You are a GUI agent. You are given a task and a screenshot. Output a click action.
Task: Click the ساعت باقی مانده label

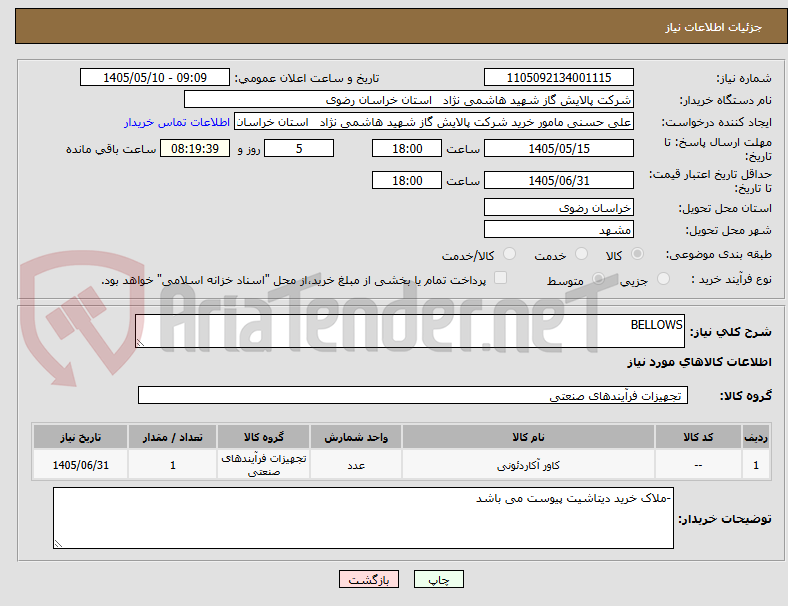111,149
